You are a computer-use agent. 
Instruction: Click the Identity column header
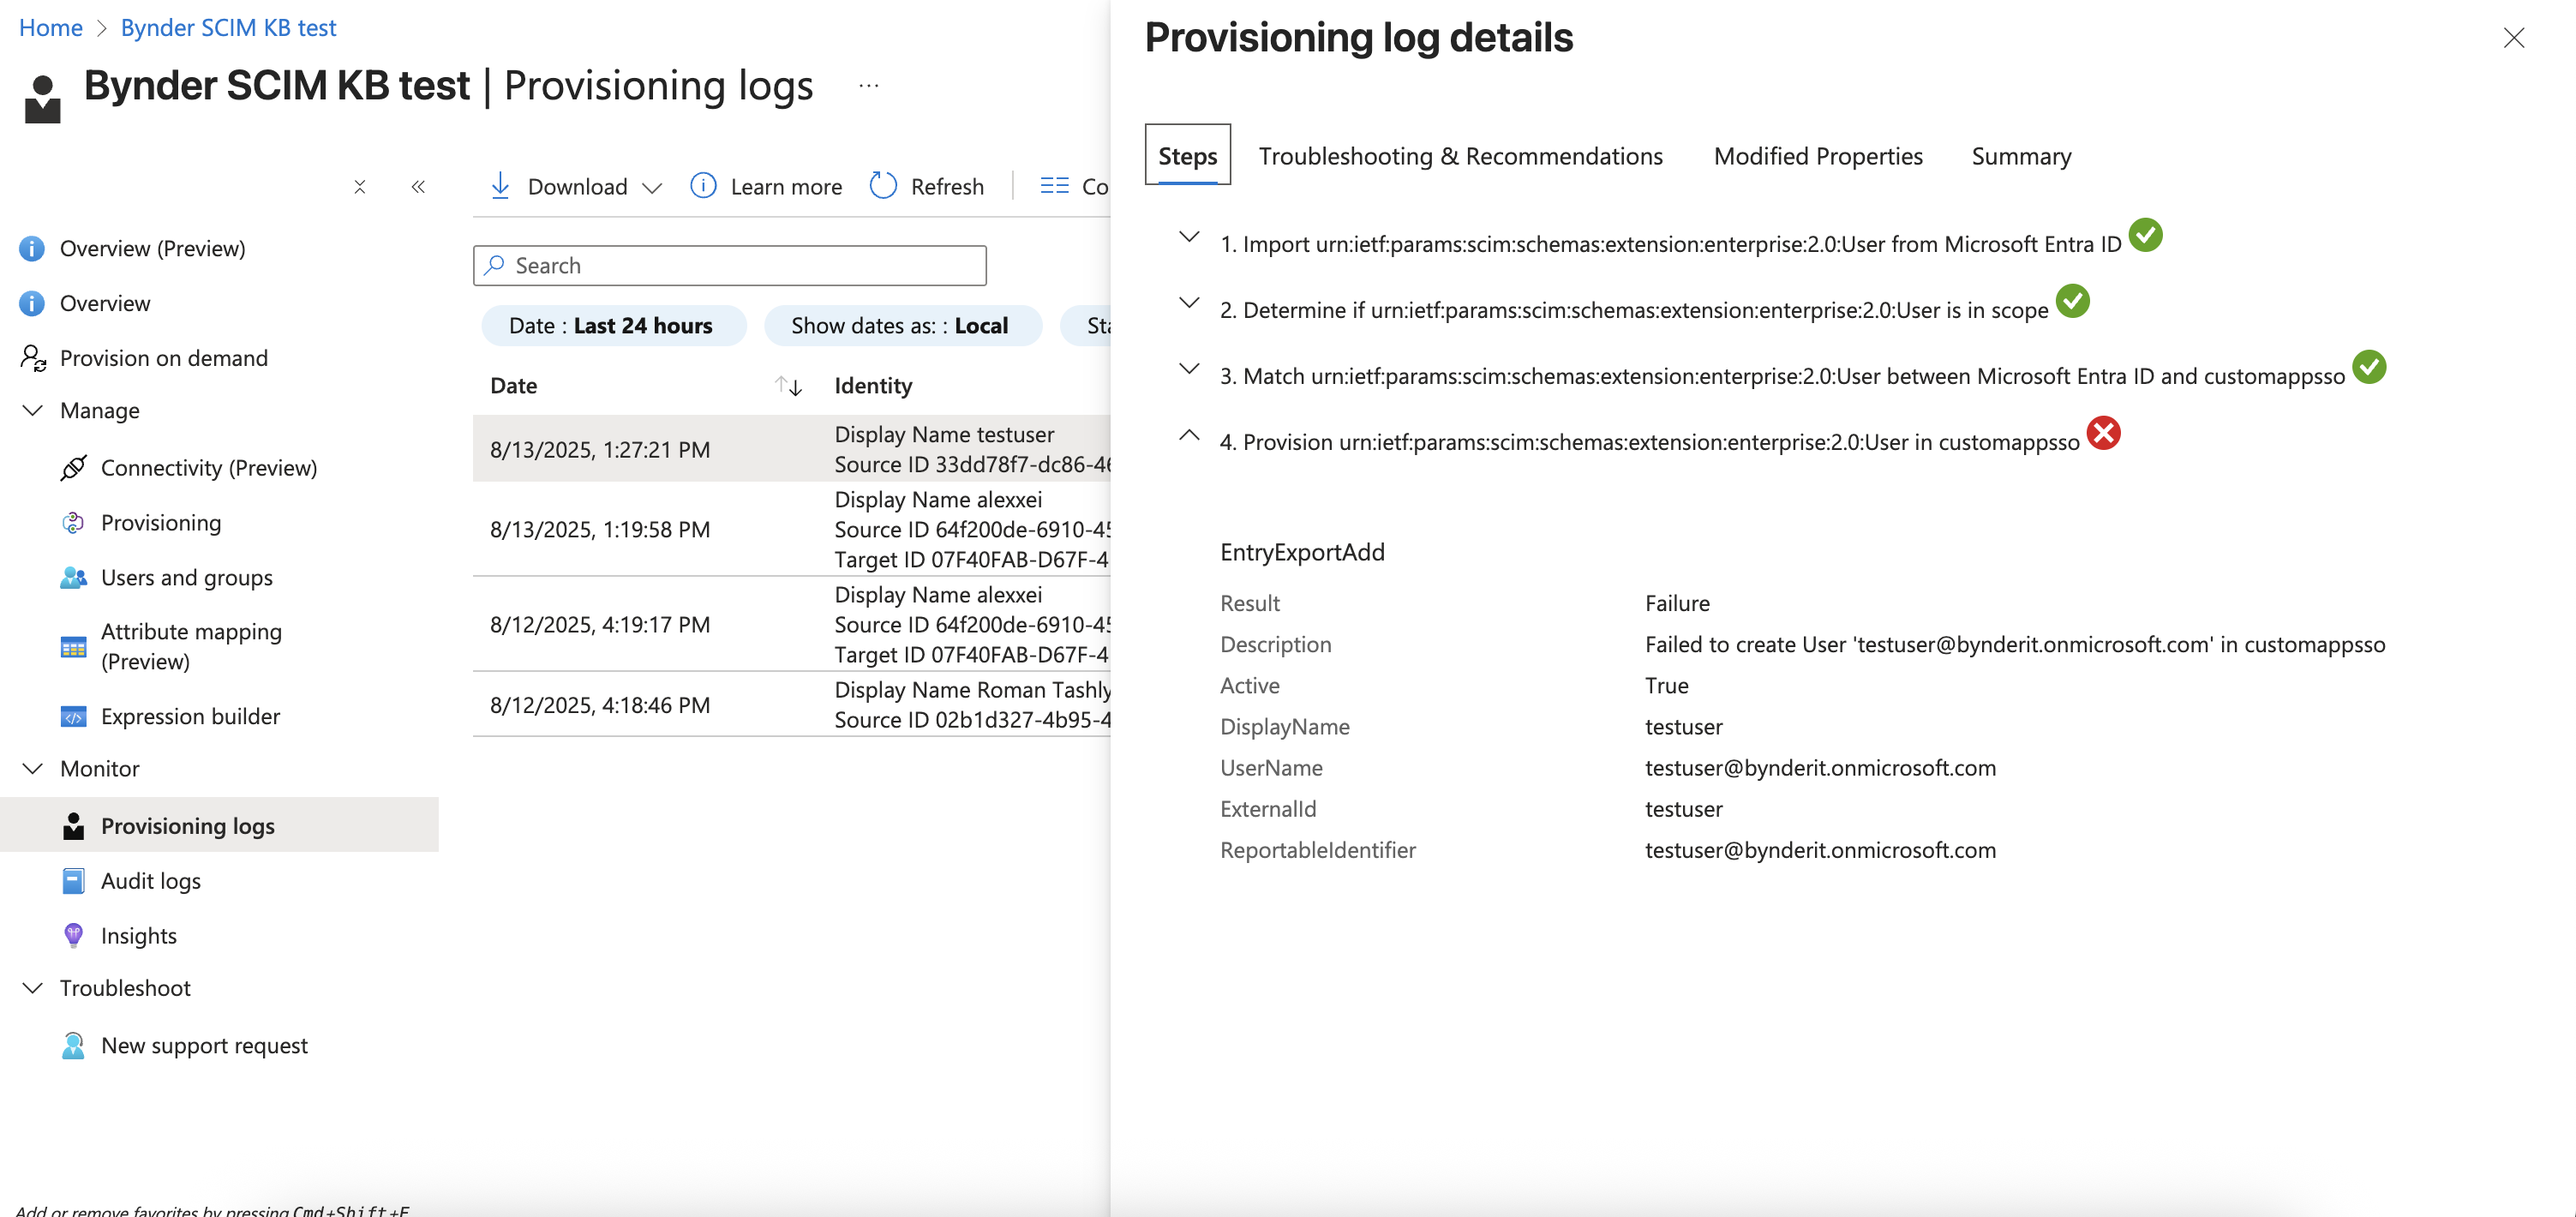(873, 386)
